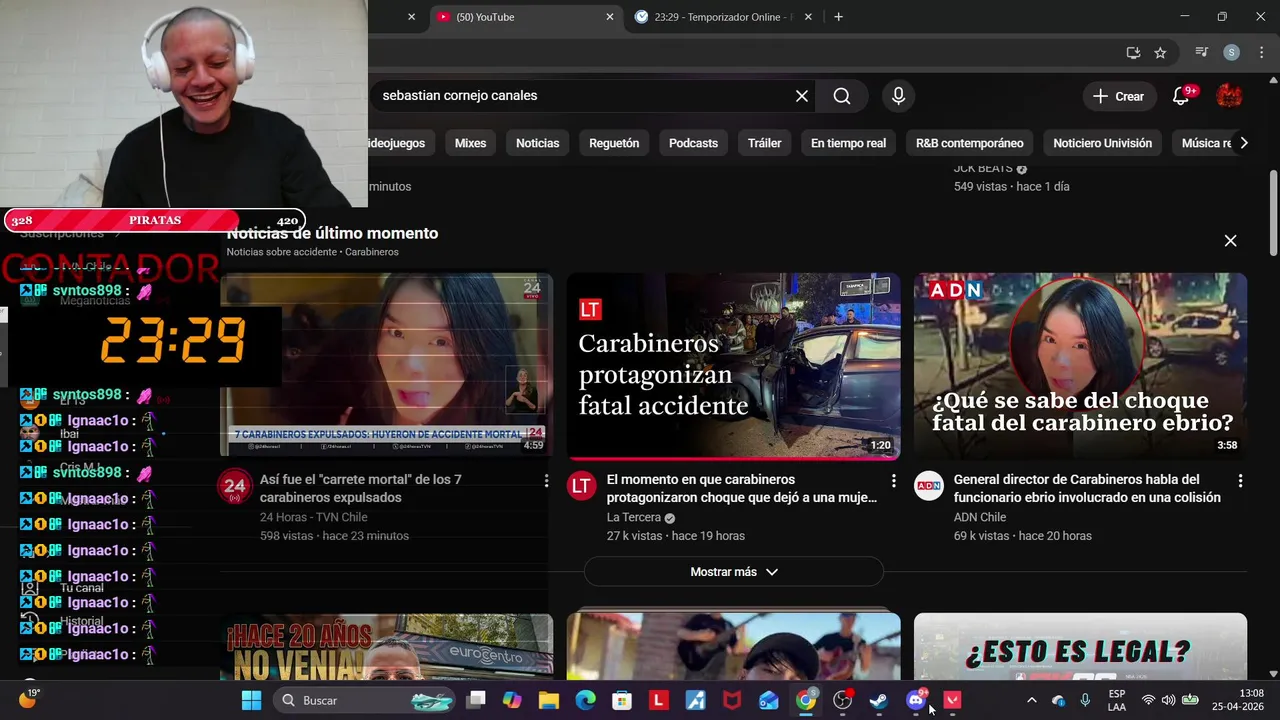The height and width of the screenshot is (720, 1280).
Task: Open the Windows Start menu
Action: pos(251,700)
